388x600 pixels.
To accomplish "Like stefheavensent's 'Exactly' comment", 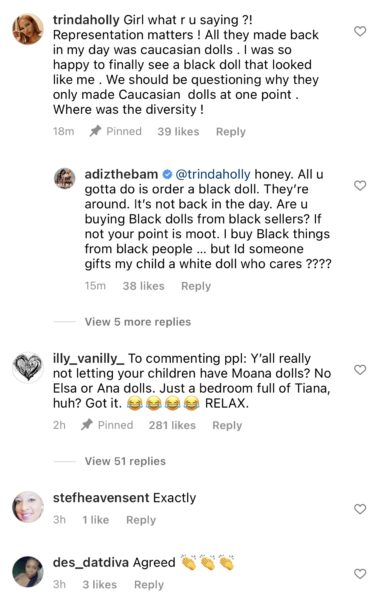I will click(x=360, y=509).
